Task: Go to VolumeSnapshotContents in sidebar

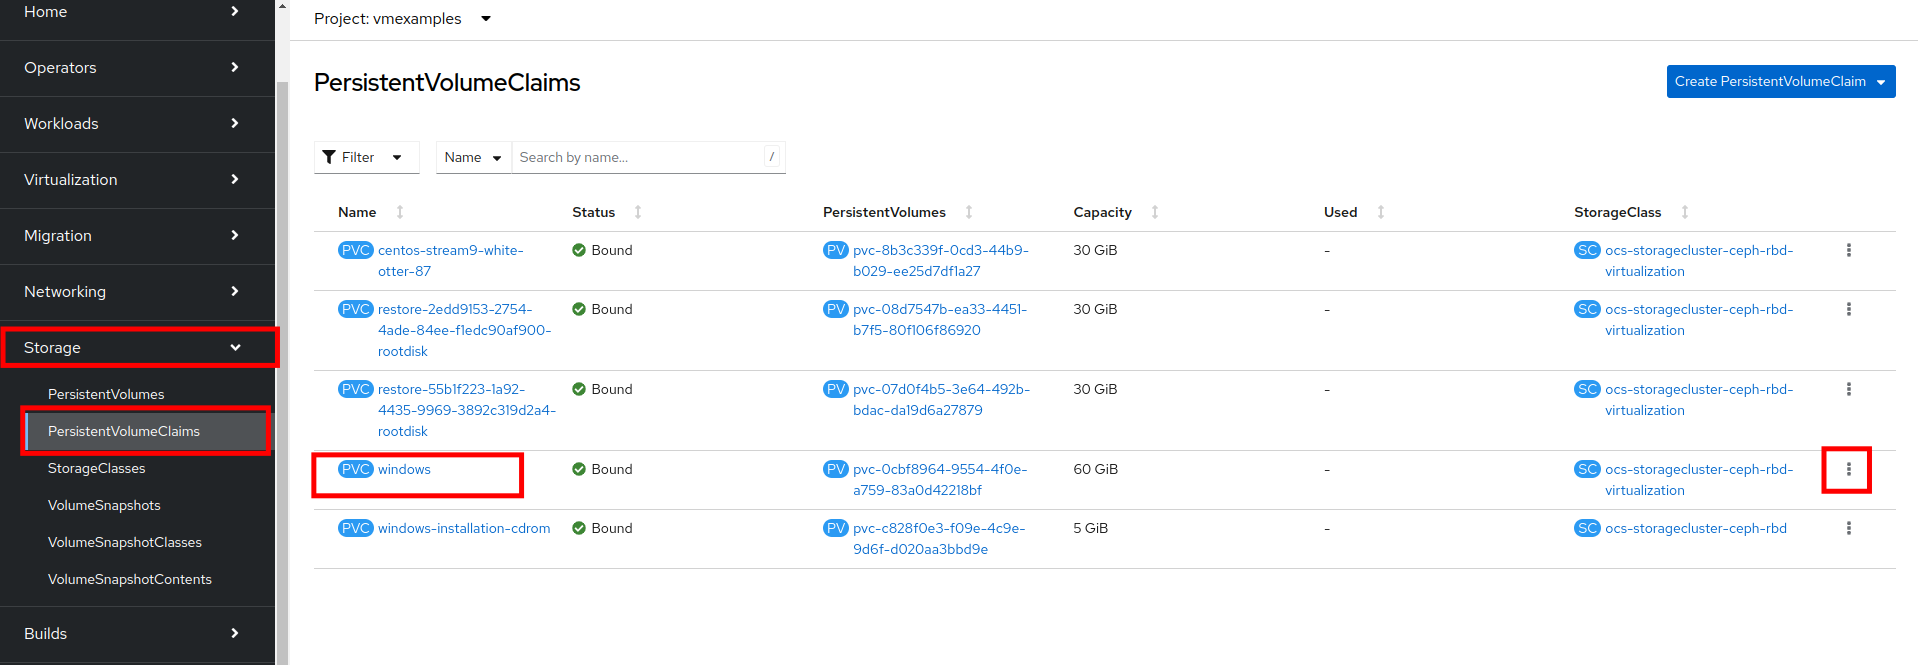Action: click(130, 579)
